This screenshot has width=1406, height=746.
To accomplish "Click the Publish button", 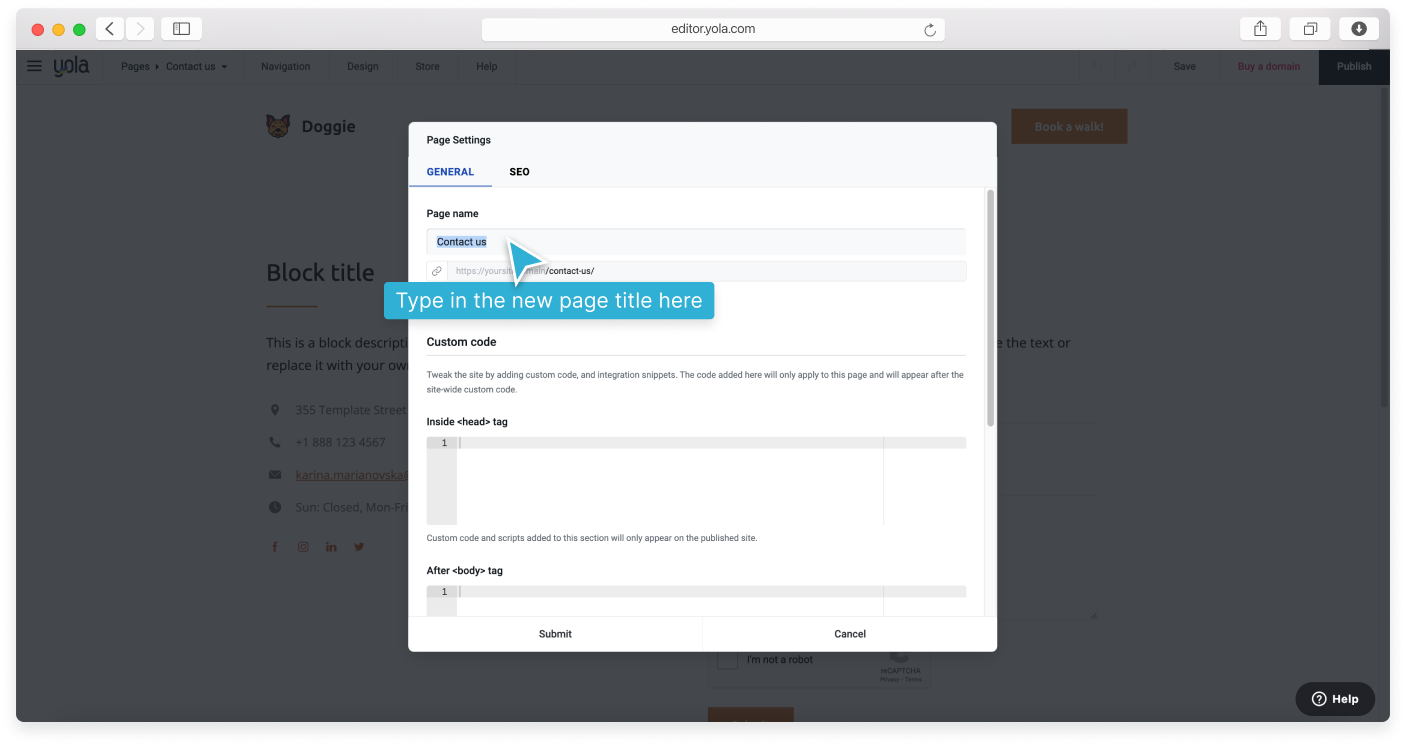I will (1353, 67).
